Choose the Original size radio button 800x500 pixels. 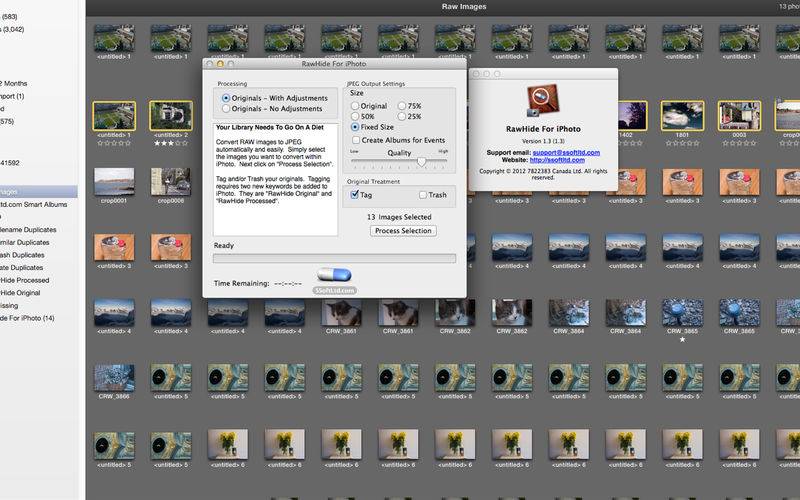(355, 106)
